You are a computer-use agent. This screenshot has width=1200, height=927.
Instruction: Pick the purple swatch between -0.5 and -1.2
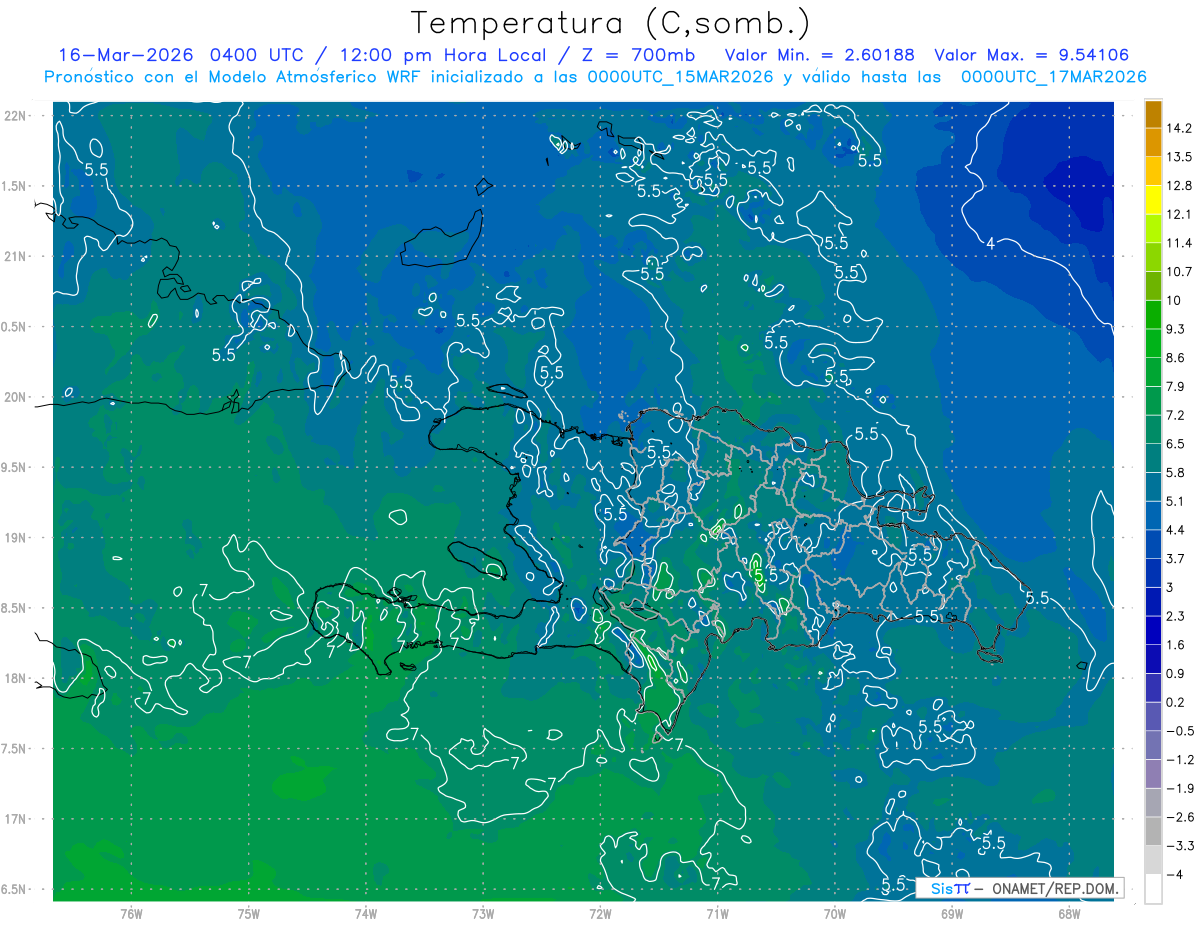pyautogui.click(x=1153, y=744)
